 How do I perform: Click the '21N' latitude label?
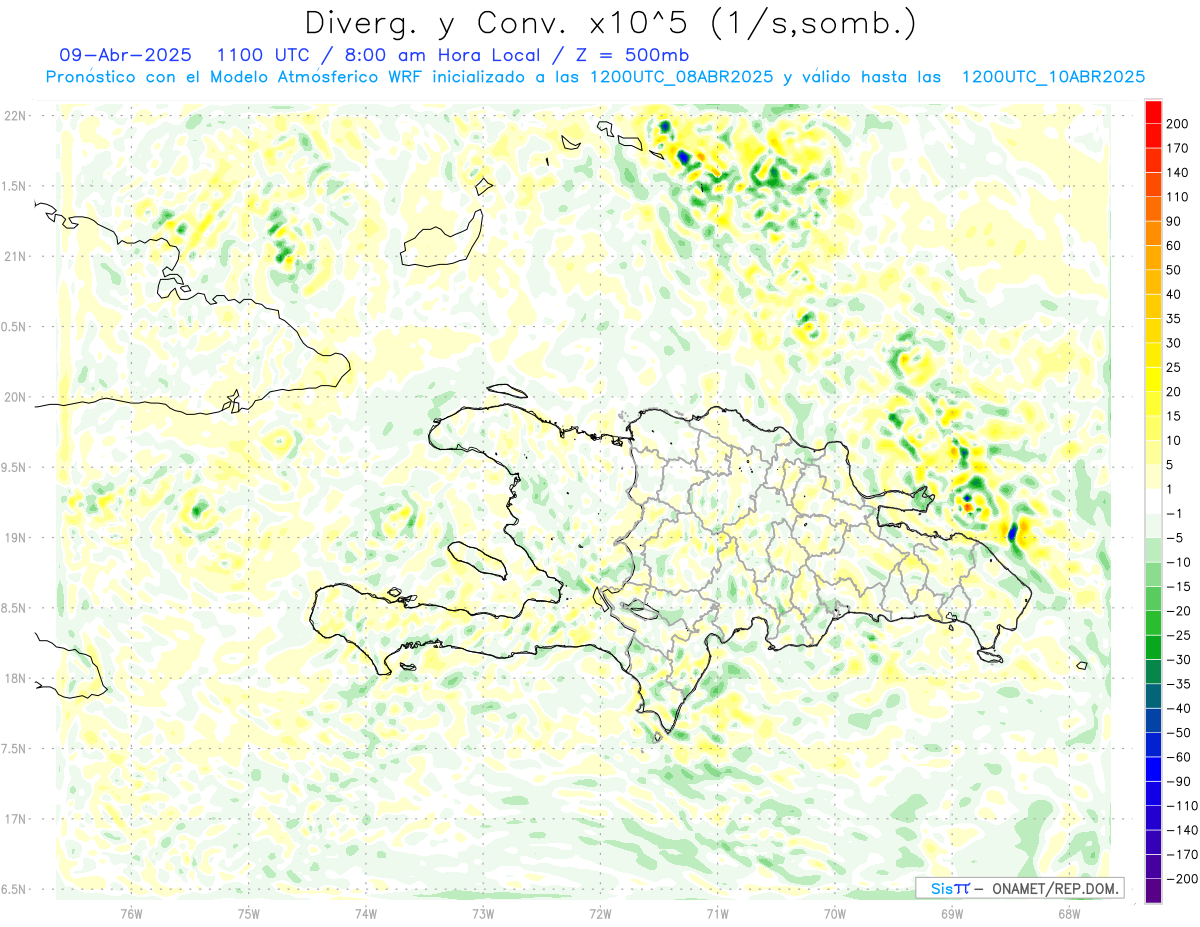(15, 256)
